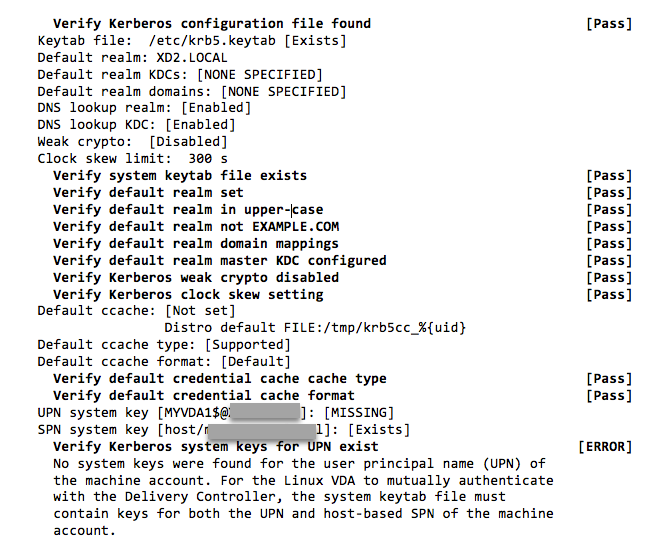Click the 'Verify Kerberos clock skew setting' line
654x545 pixels.
tap(188, 295)
